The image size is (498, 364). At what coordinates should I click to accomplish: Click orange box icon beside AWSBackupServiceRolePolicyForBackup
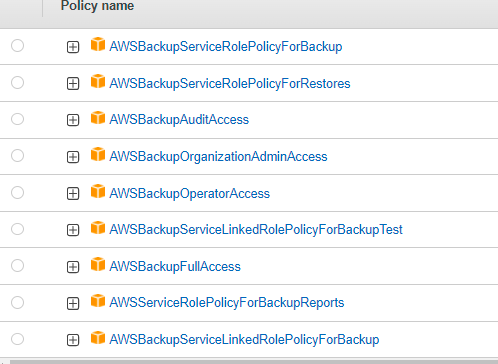click(98, 44)
